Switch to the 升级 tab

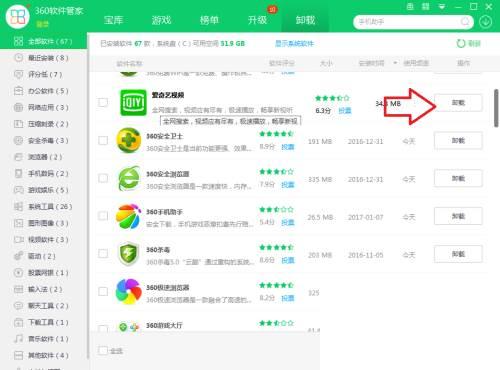coord(257,20)
